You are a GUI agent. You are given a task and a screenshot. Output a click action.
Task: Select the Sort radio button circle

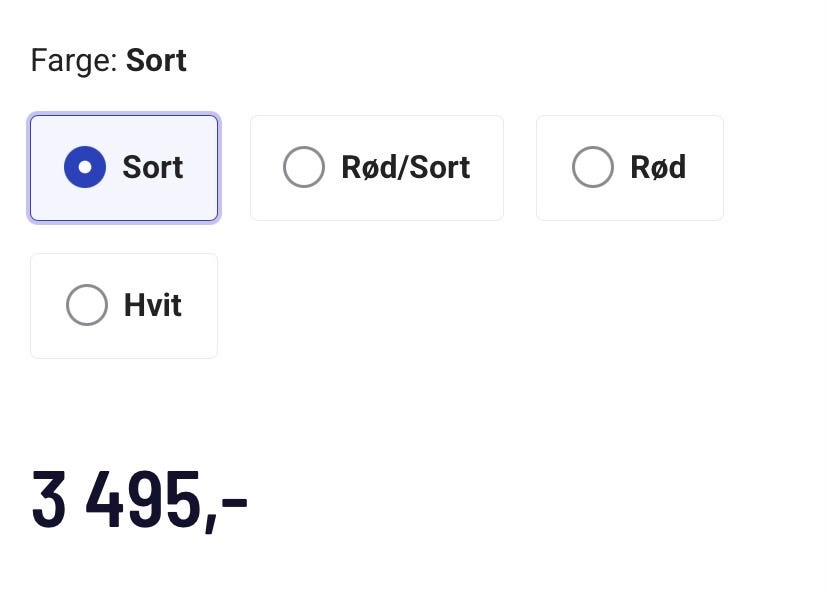[x=85, y=167]
